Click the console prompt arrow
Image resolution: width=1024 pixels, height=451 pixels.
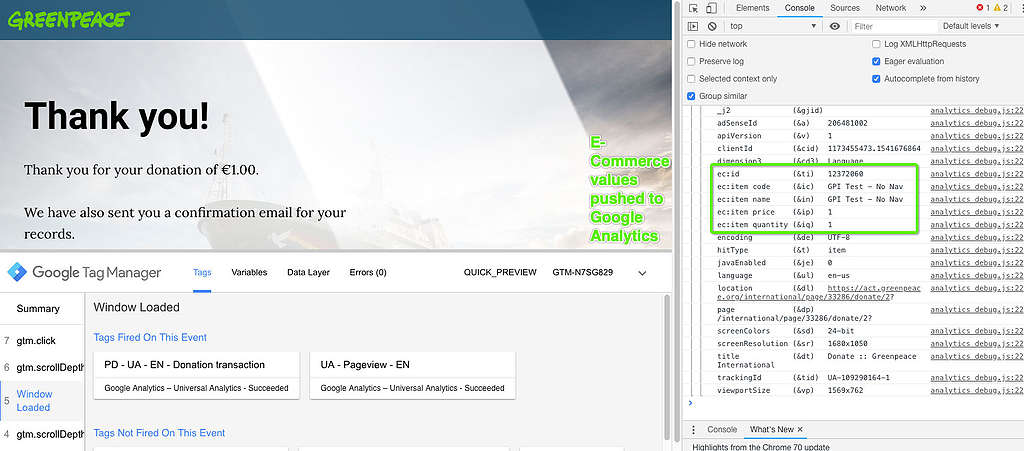tap(690, 403)
